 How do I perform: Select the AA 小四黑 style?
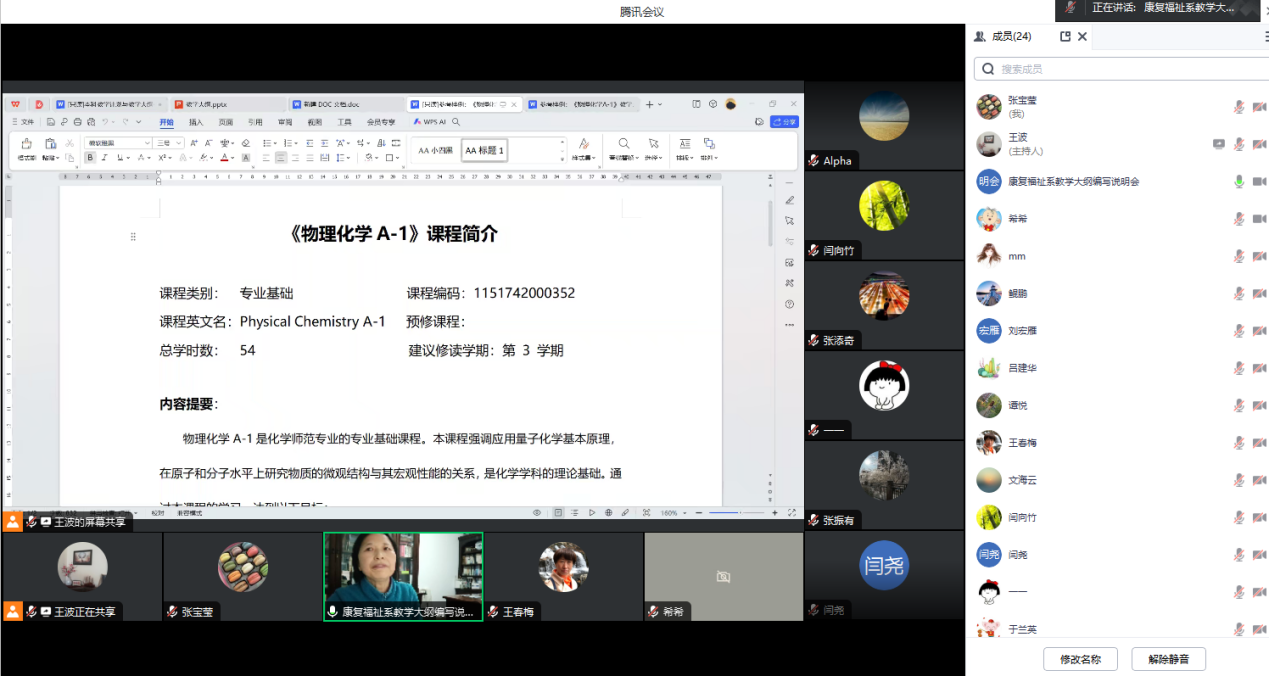click(435, 150)
